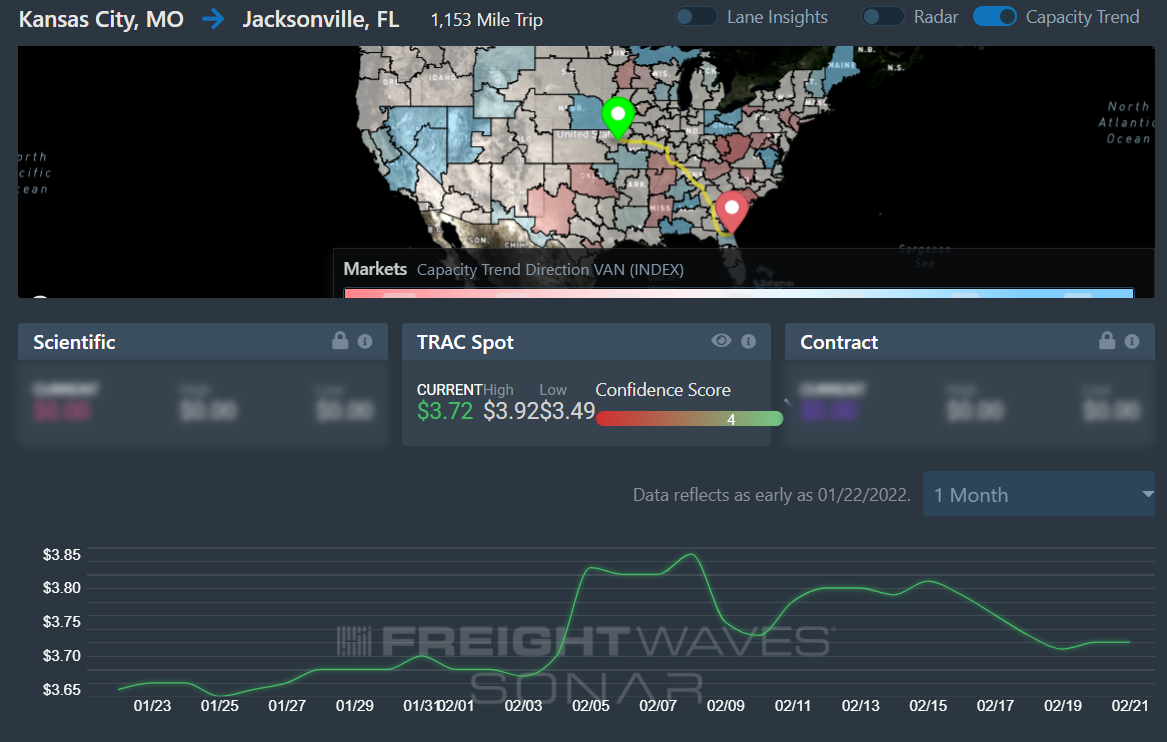Click the dropdown arrow beside 1 Month
The image size is (1167, 742).
pyautogui.click(x=1147, y=495)
